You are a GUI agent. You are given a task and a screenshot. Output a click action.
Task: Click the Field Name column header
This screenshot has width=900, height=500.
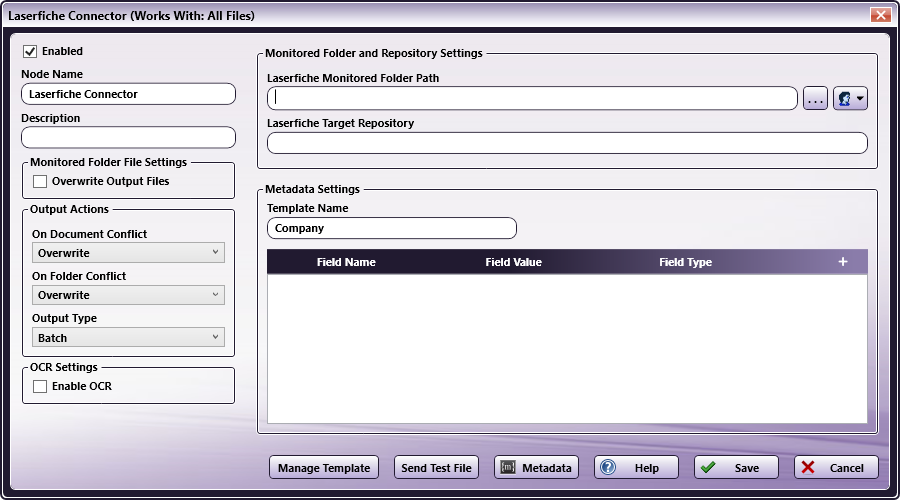(346, 262)
